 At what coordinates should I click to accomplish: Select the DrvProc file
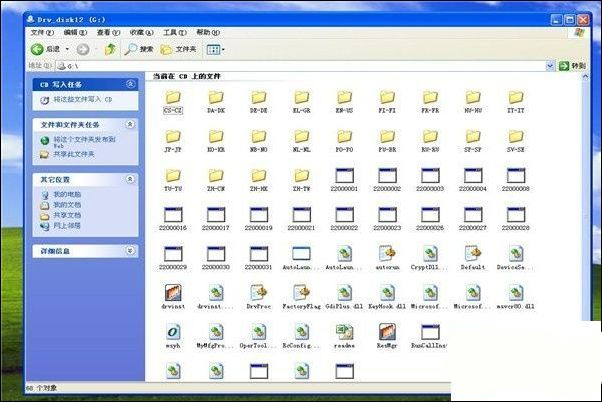point(259,298)
